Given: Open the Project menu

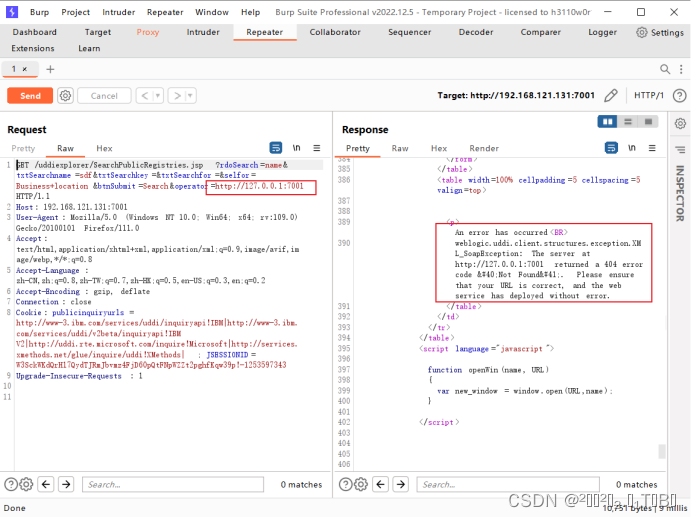Looking at the screenshot, I should point(75,12).
